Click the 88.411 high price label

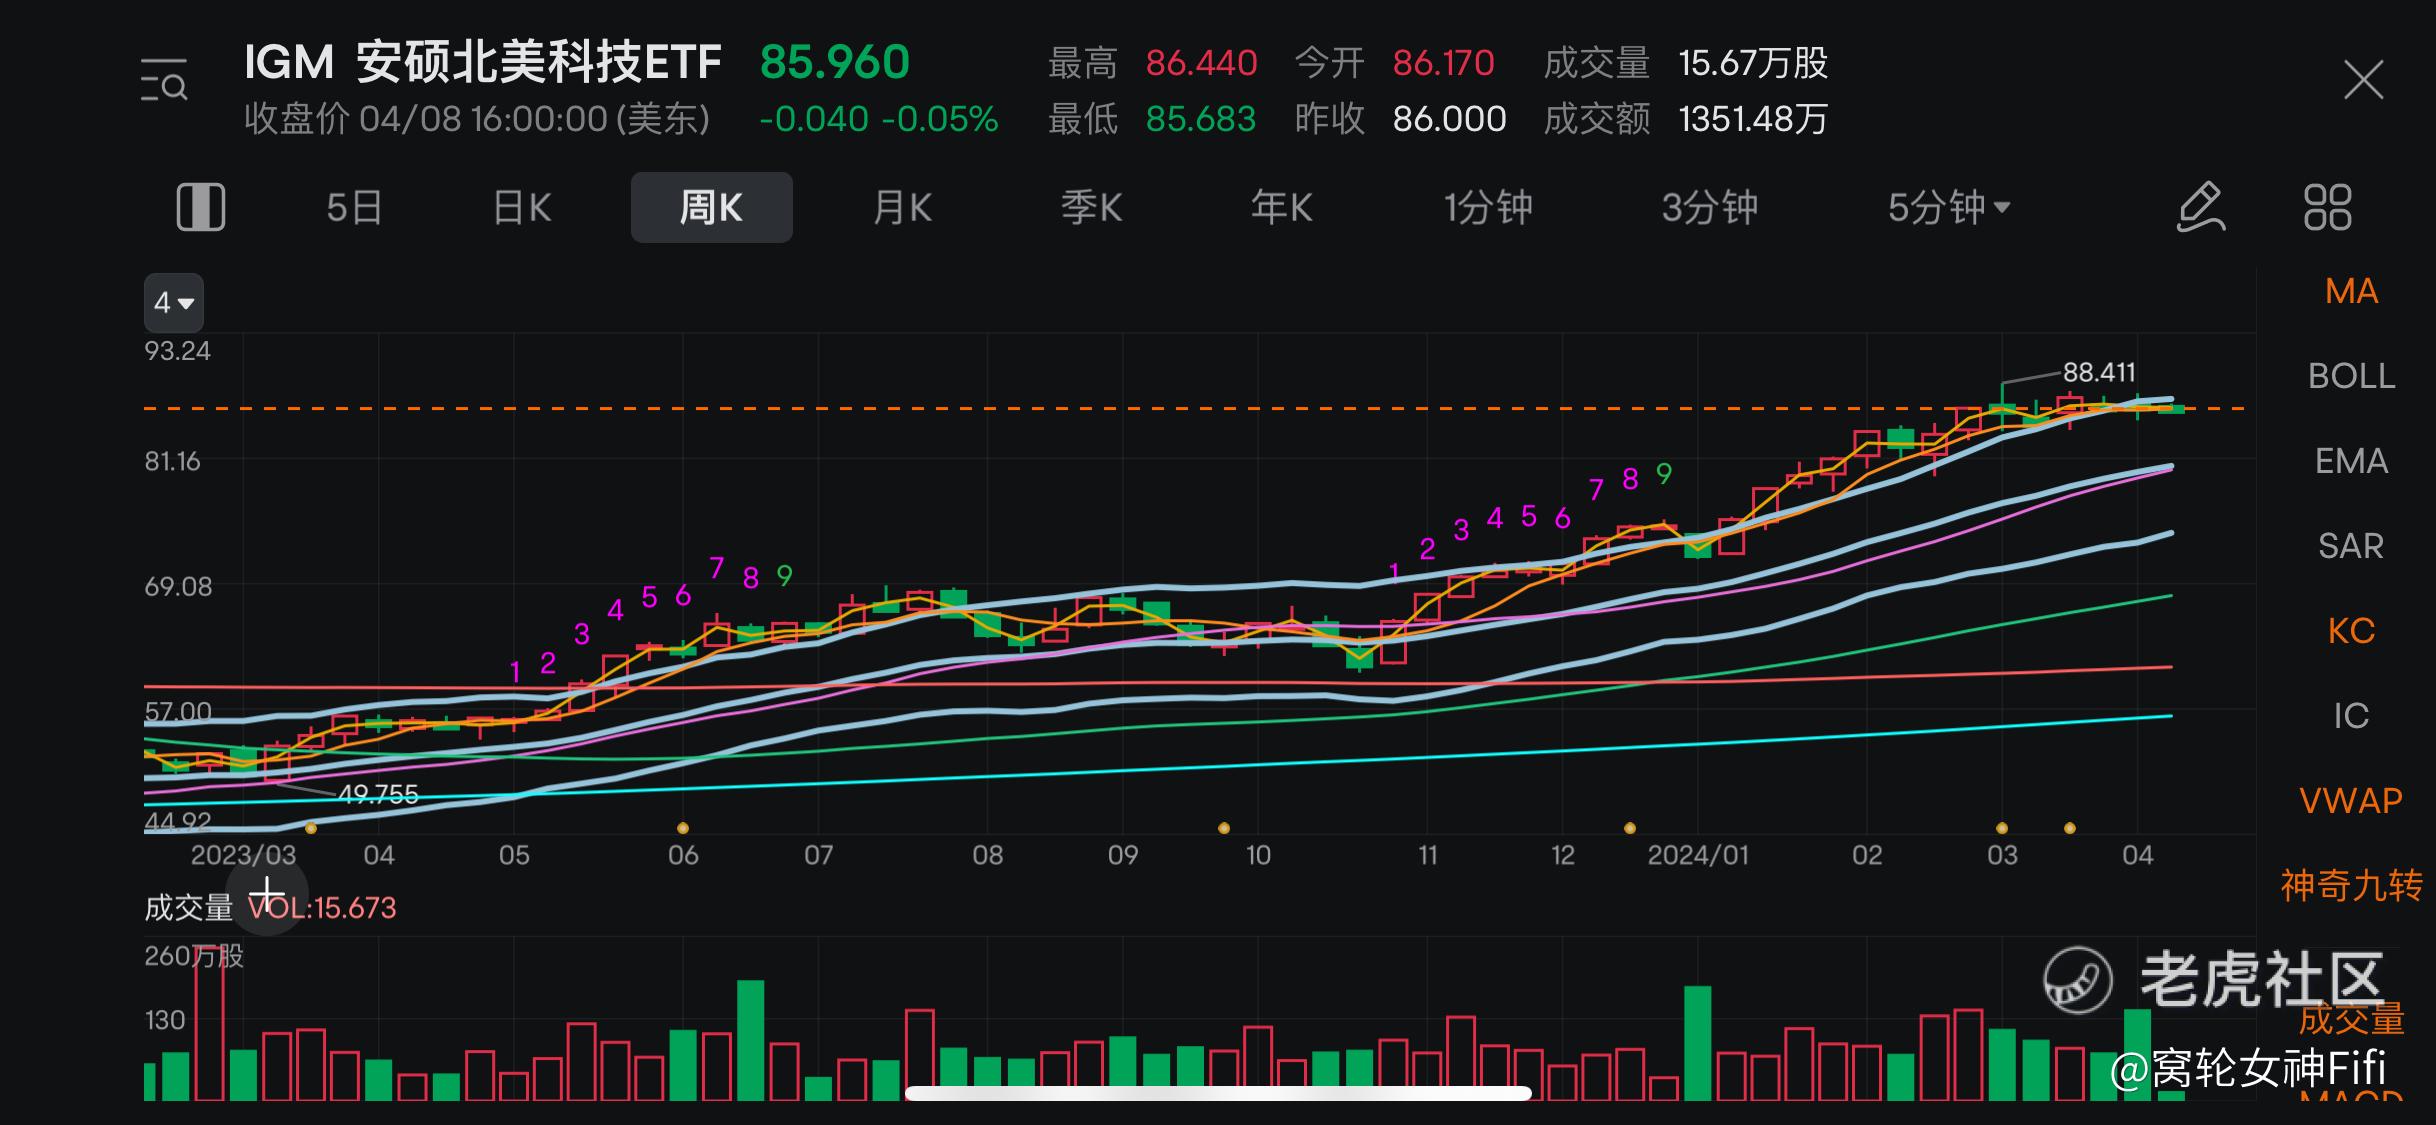(2099, 372)
